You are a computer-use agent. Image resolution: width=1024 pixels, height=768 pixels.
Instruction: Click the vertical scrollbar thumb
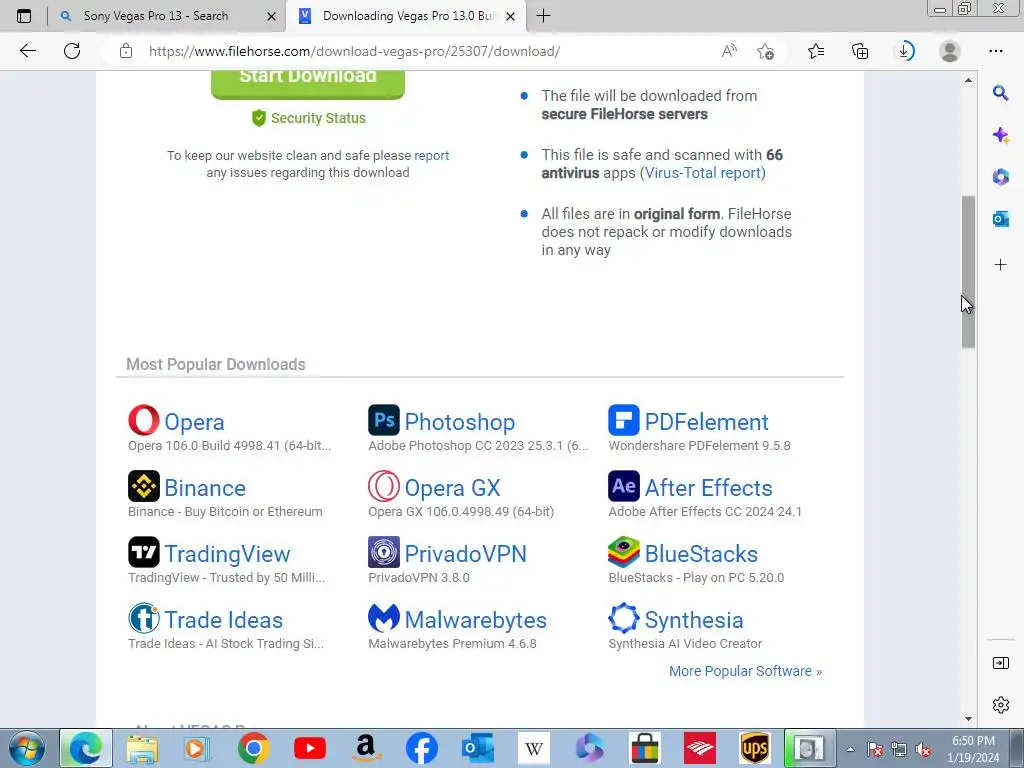pos(968,272)
